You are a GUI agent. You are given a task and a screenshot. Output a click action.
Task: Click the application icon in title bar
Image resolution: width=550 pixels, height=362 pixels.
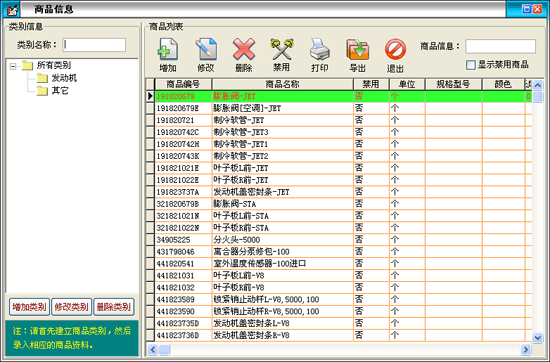tap(11, 9)
